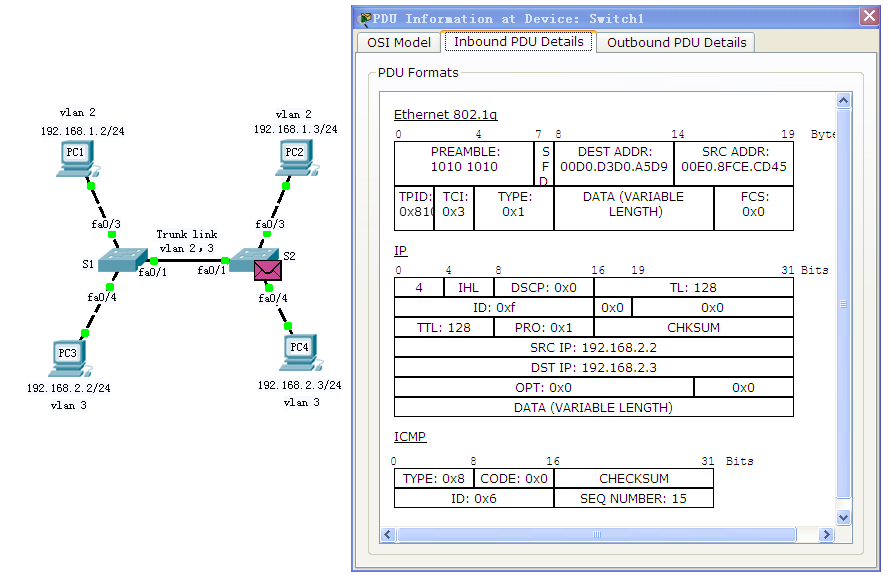Click the horizontal scrollbar left arrow
Viewport: 889px width, 575px height.
[388, 534]
